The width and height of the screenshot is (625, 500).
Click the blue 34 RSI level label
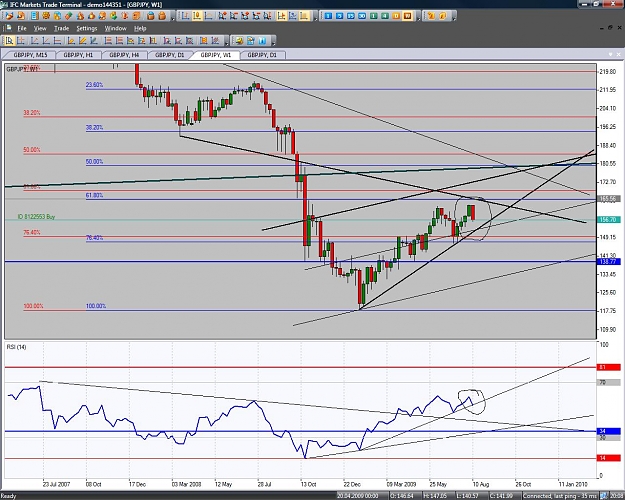point(608,431)
